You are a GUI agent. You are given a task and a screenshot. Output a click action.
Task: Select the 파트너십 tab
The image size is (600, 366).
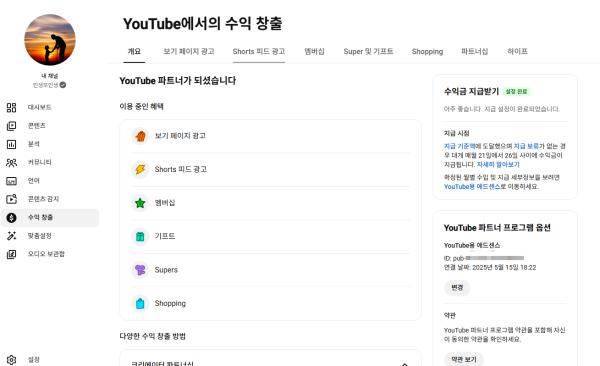coord(474,51)
